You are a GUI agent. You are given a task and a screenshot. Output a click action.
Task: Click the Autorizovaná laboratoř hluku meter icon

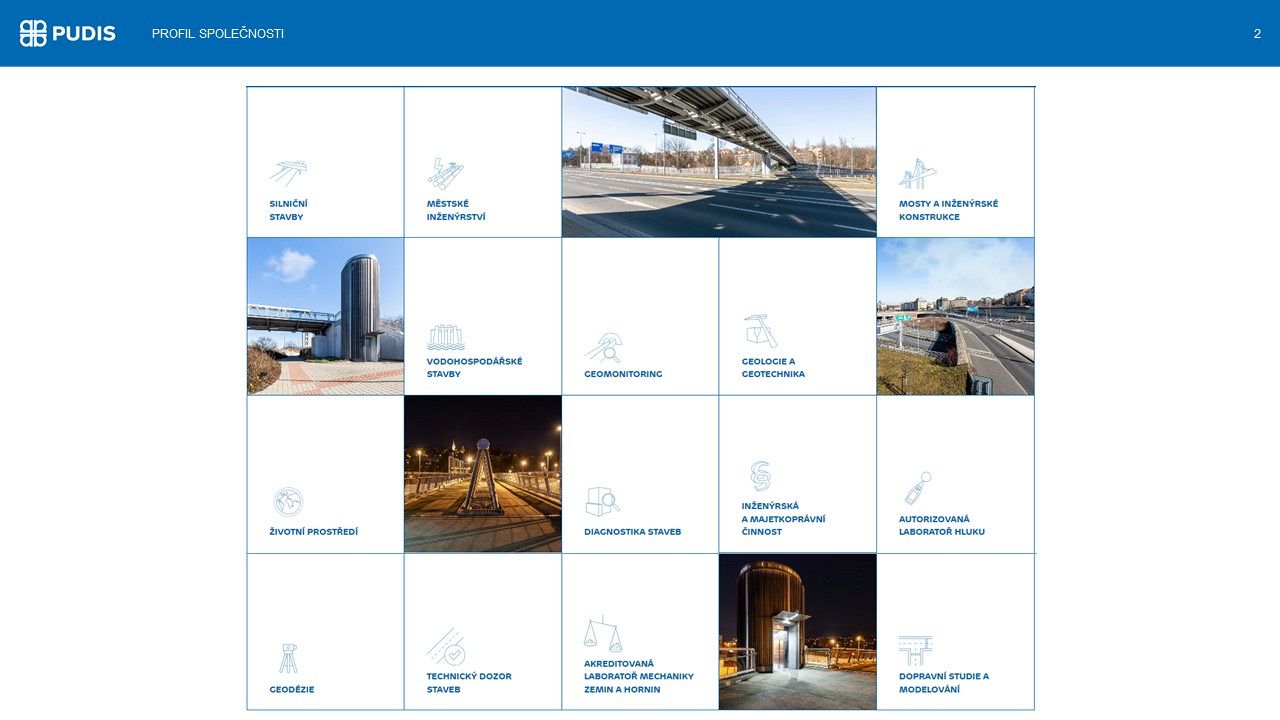tap(918, 488)
